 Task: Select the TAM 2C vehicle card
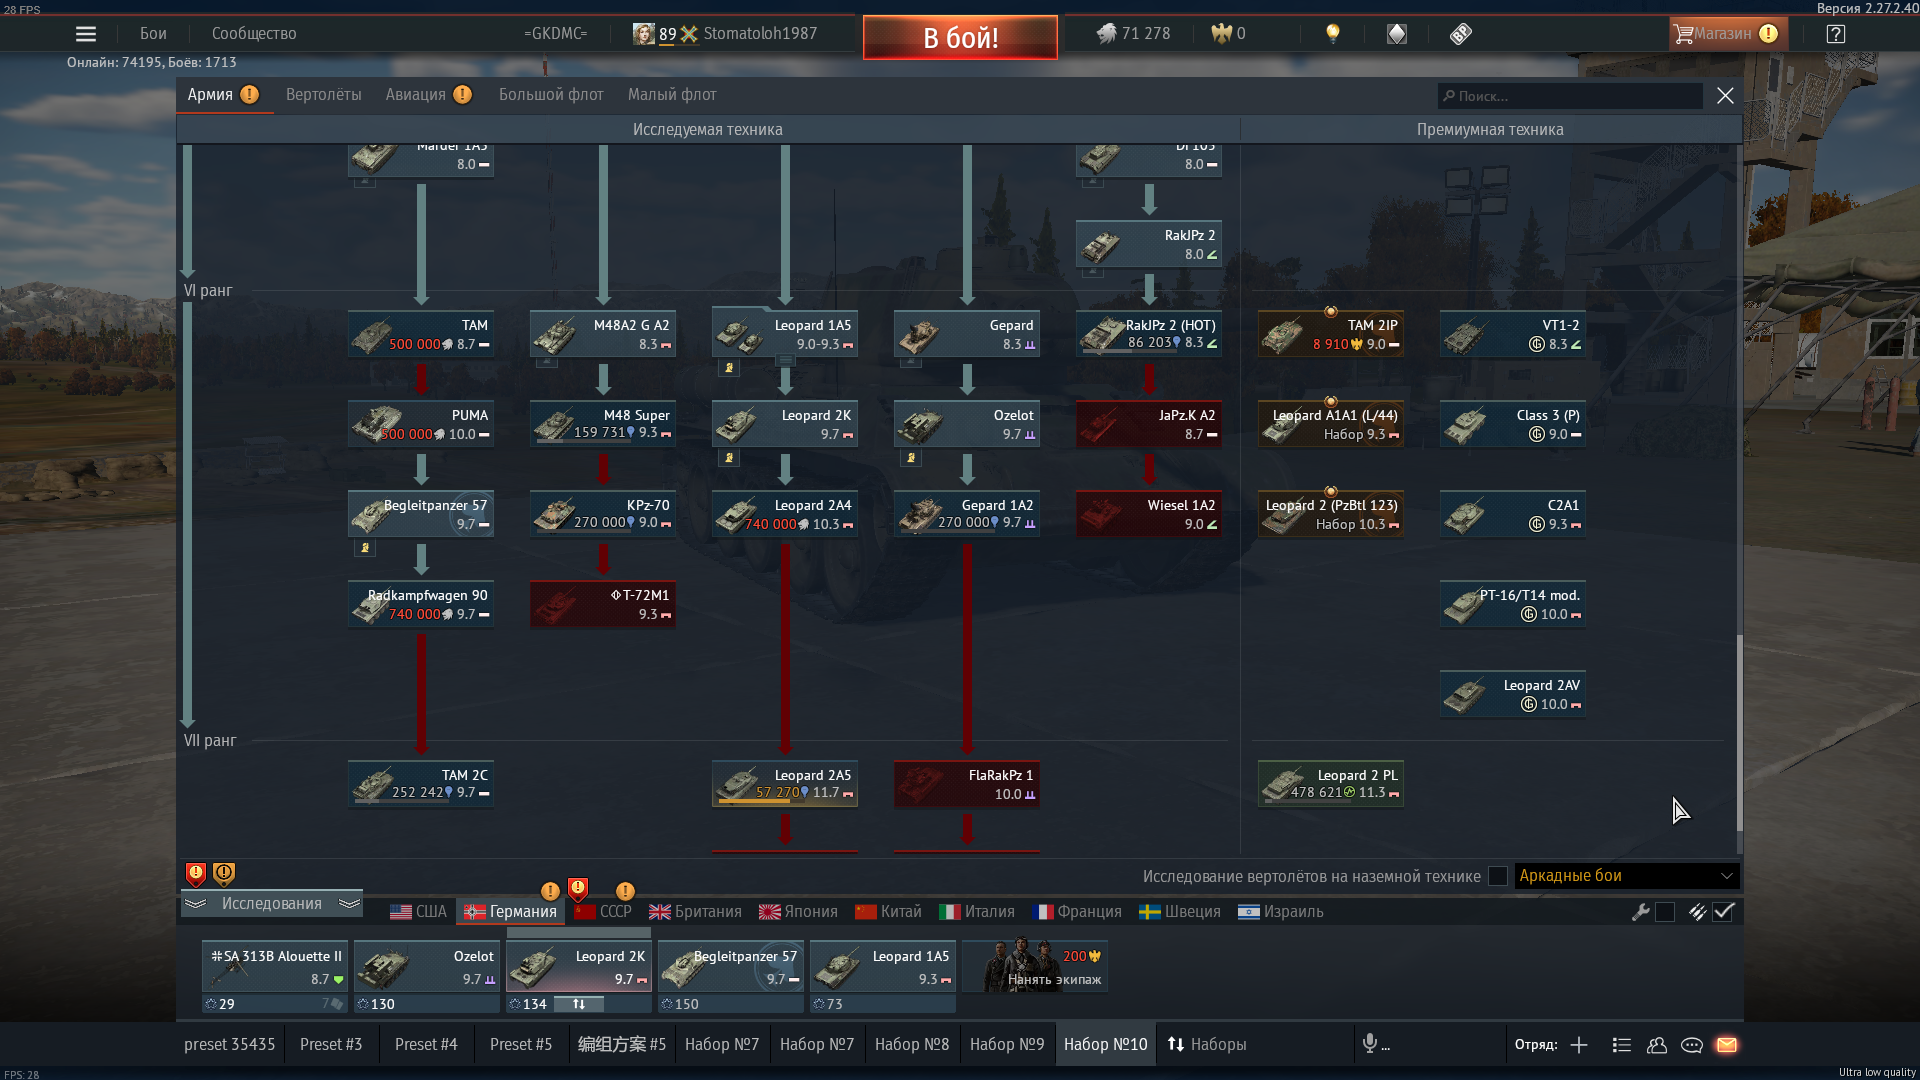(421, 784)
